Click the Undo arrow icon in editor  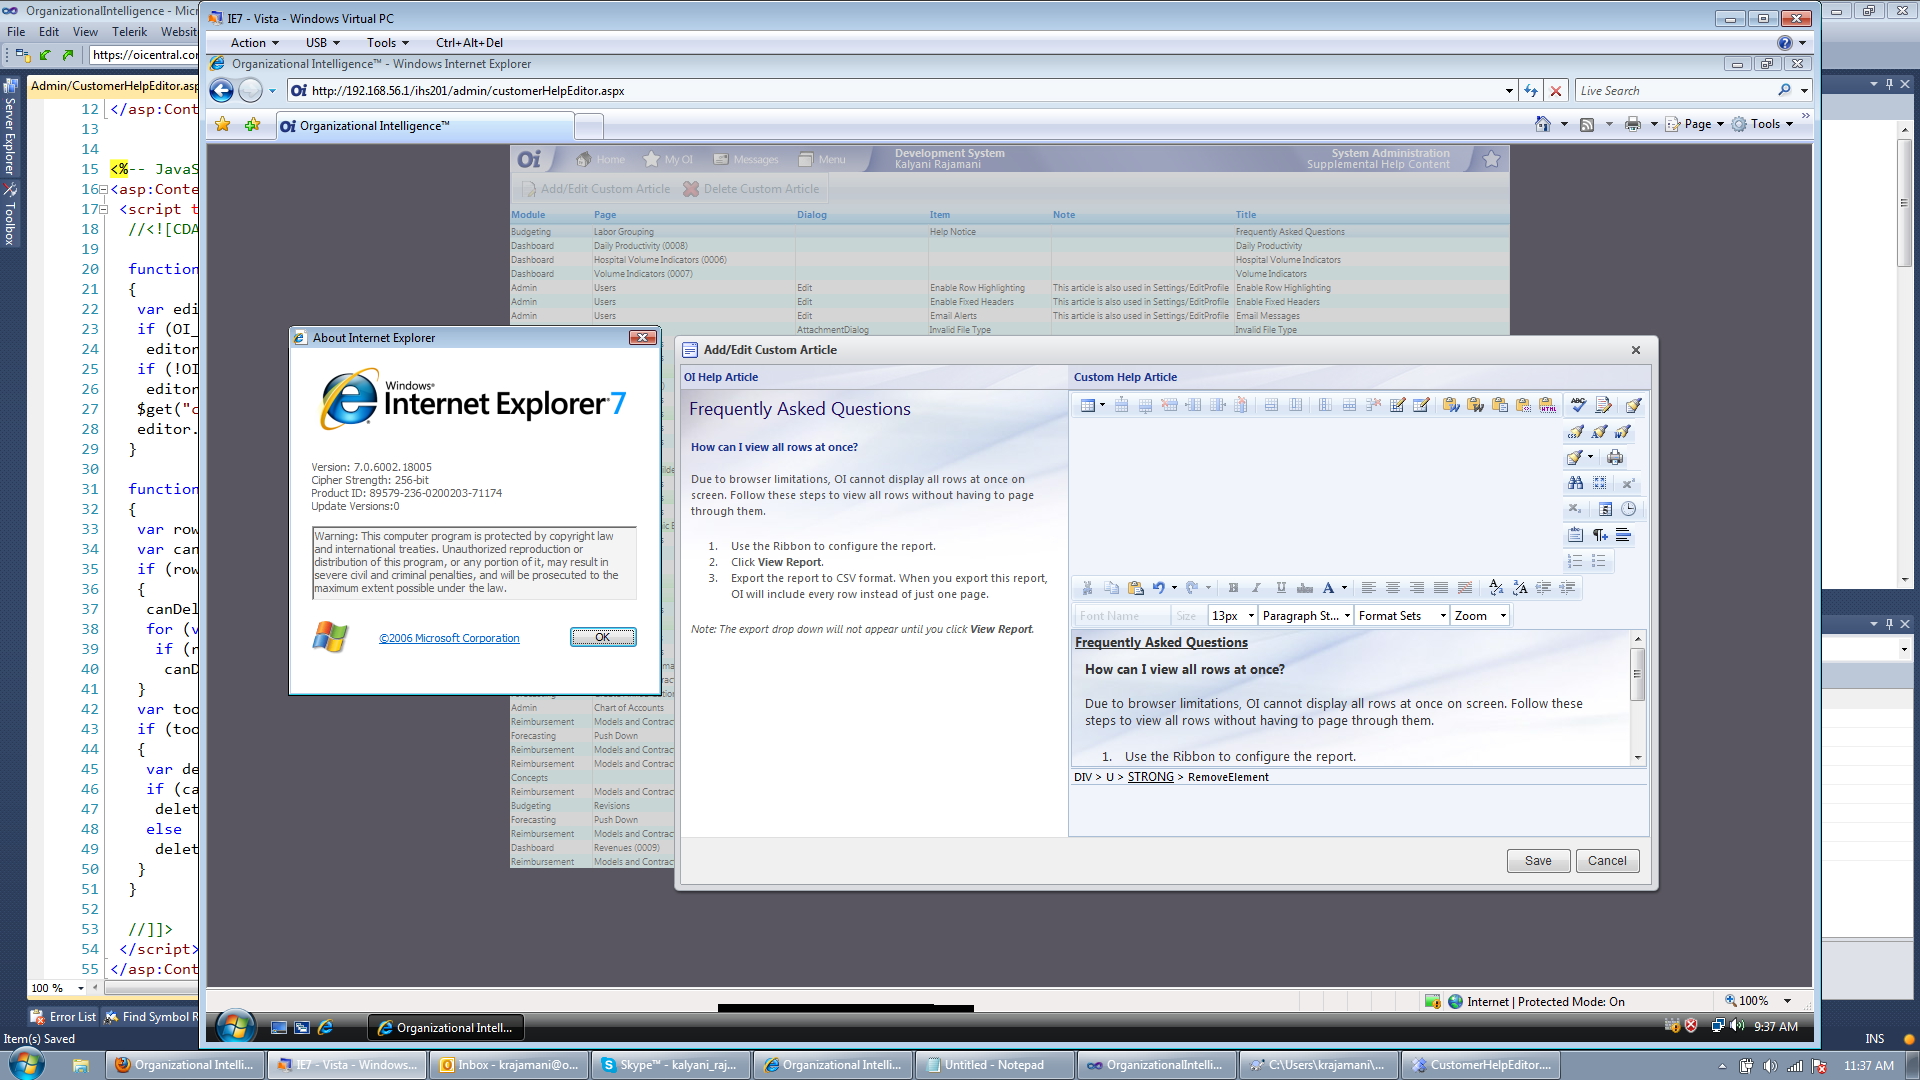[1158, 588]
